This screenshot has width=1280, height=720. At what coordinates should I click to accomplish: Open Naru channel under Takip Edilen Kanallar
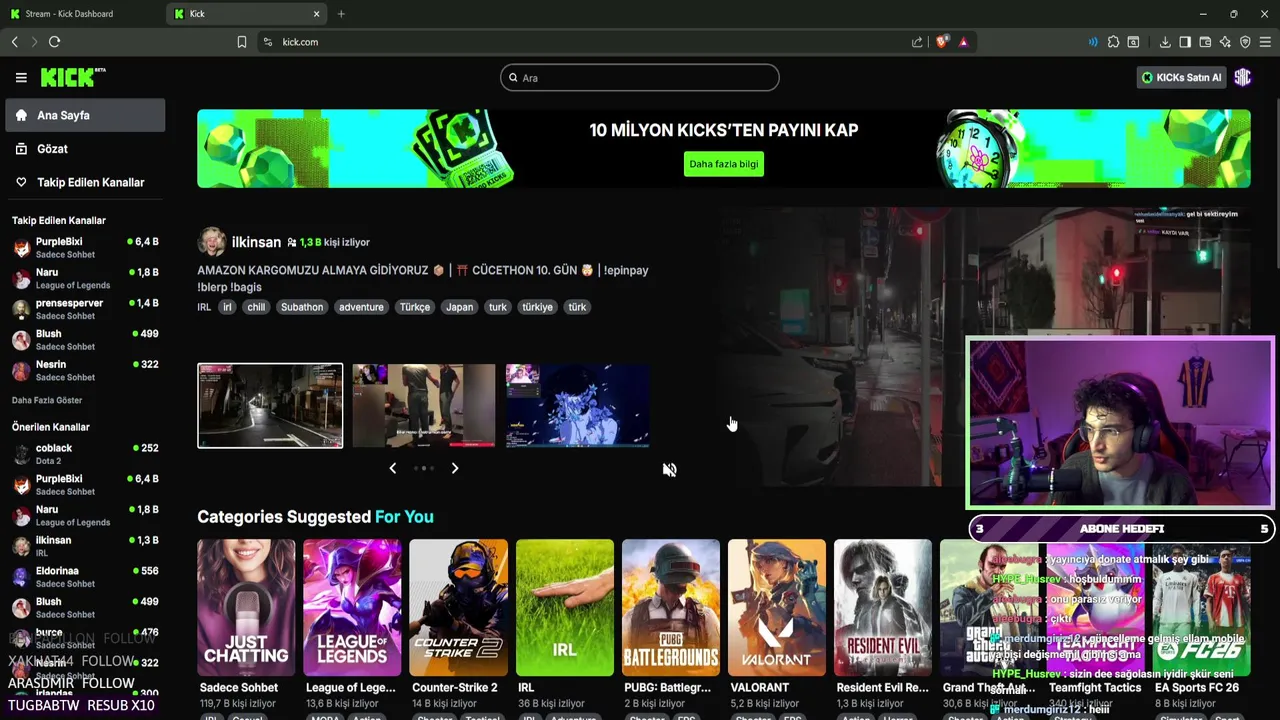coord(85,278)
